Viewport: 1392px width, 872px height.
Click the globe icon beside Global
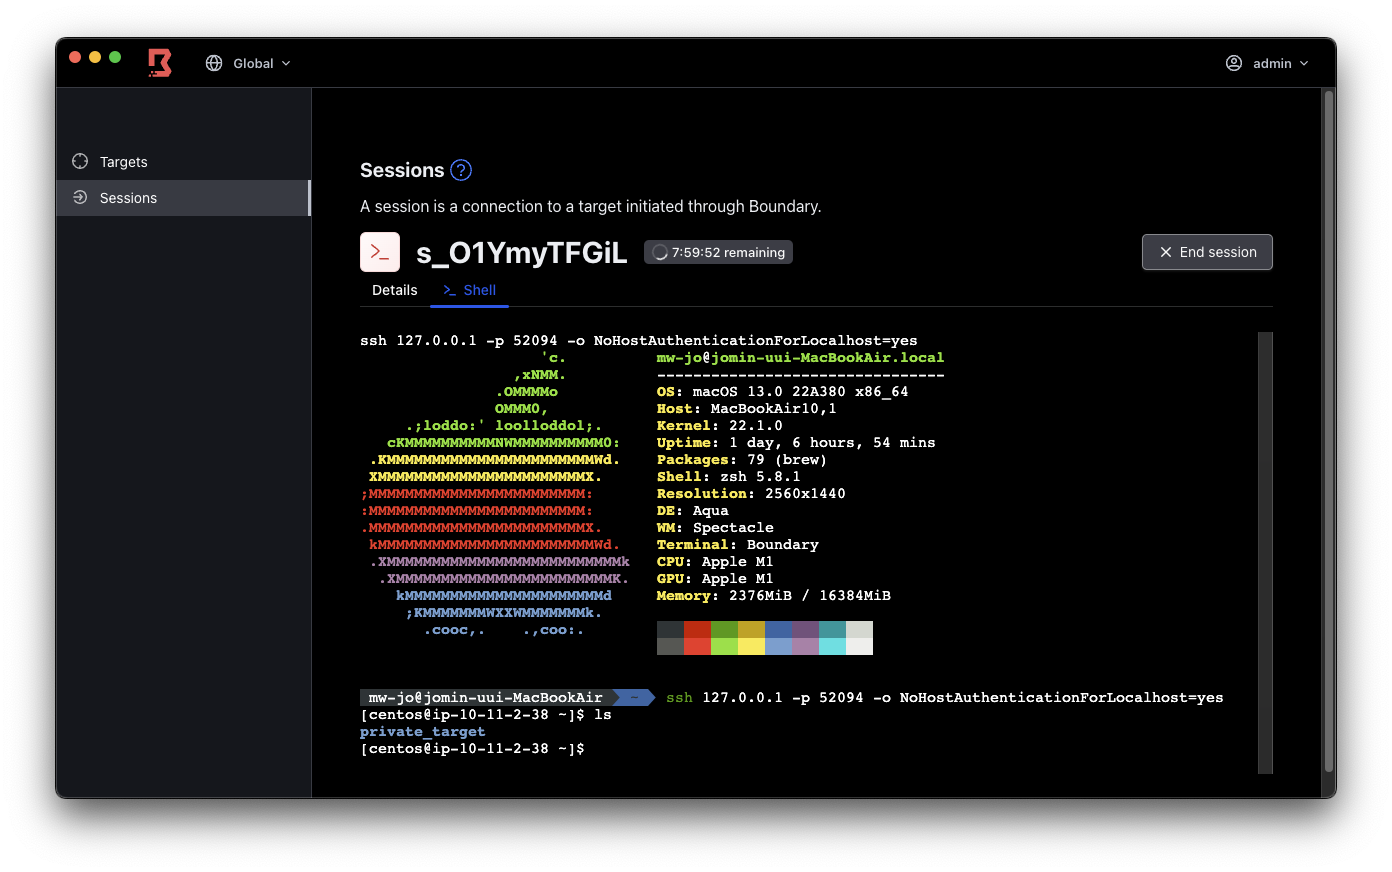[214, 63]
